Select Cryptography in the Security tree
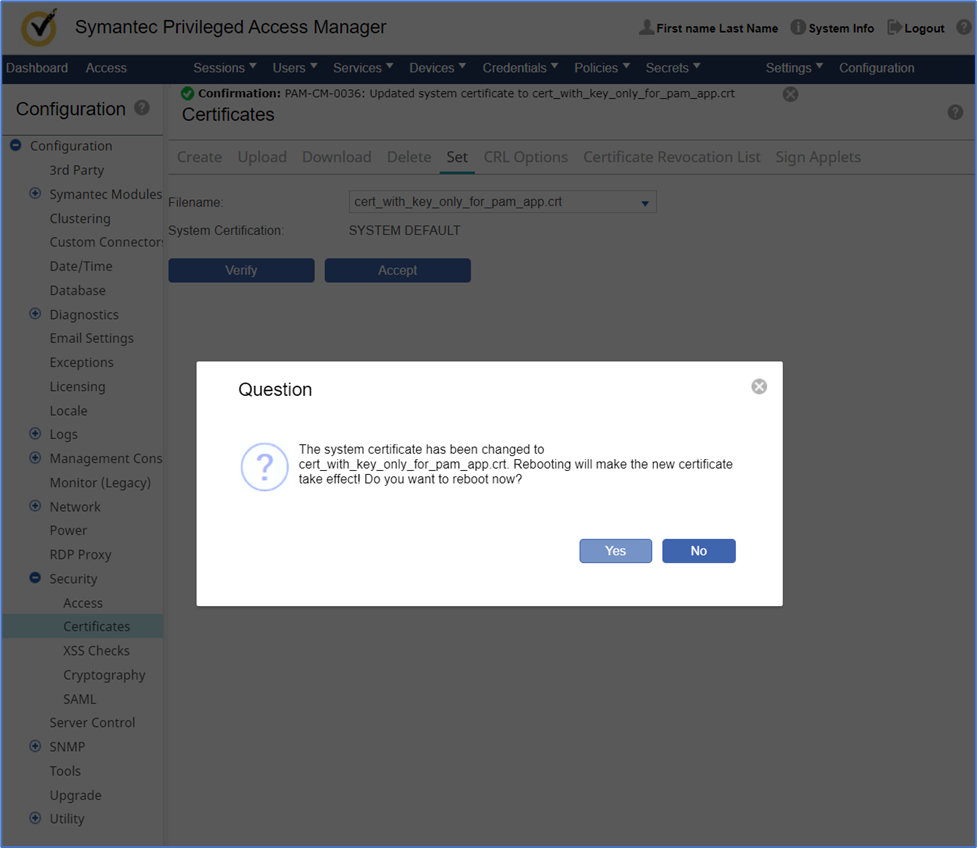This screenshot has height=848, width=977. point(104,675)
